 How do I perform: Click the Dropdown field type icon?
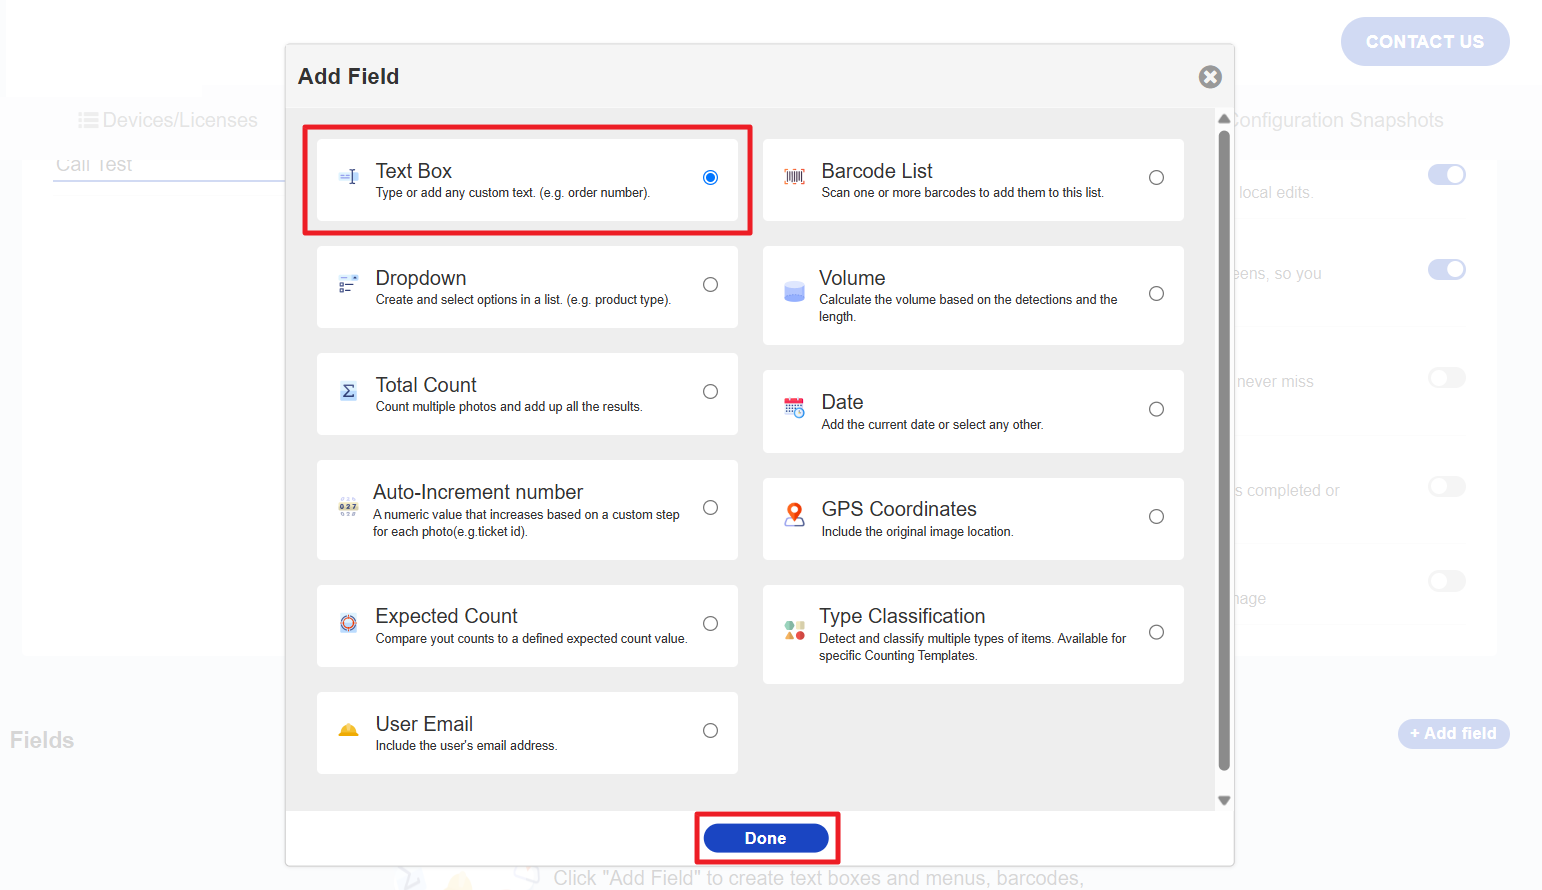[348, 285]
